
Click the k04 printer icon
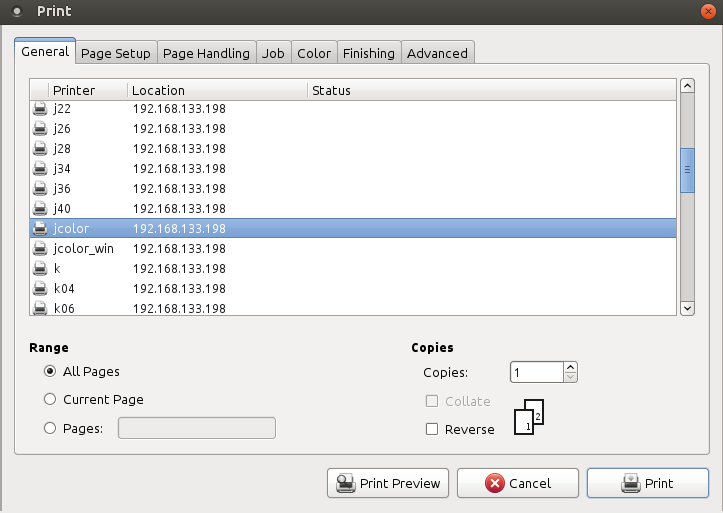pyautogui.click(x=40, y=289)
